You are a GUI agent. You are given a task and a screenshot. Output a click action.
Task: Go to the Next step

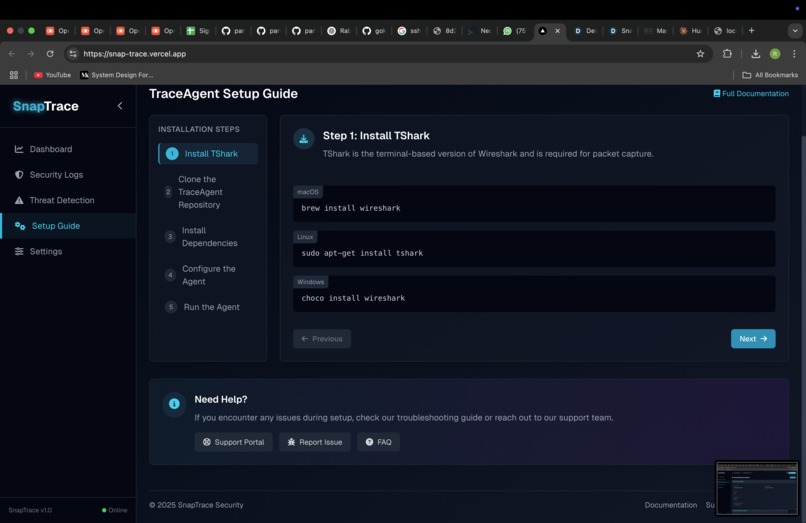click(x=753, y=339)
